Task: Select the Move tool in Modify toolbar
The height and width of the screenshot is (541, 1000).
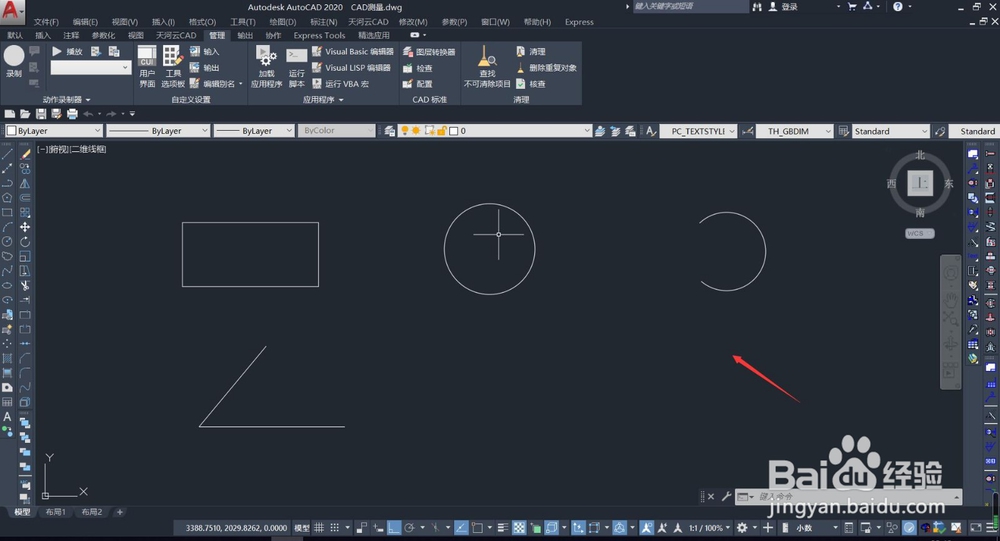Action: pyautogui.click(x=25, y=226)
